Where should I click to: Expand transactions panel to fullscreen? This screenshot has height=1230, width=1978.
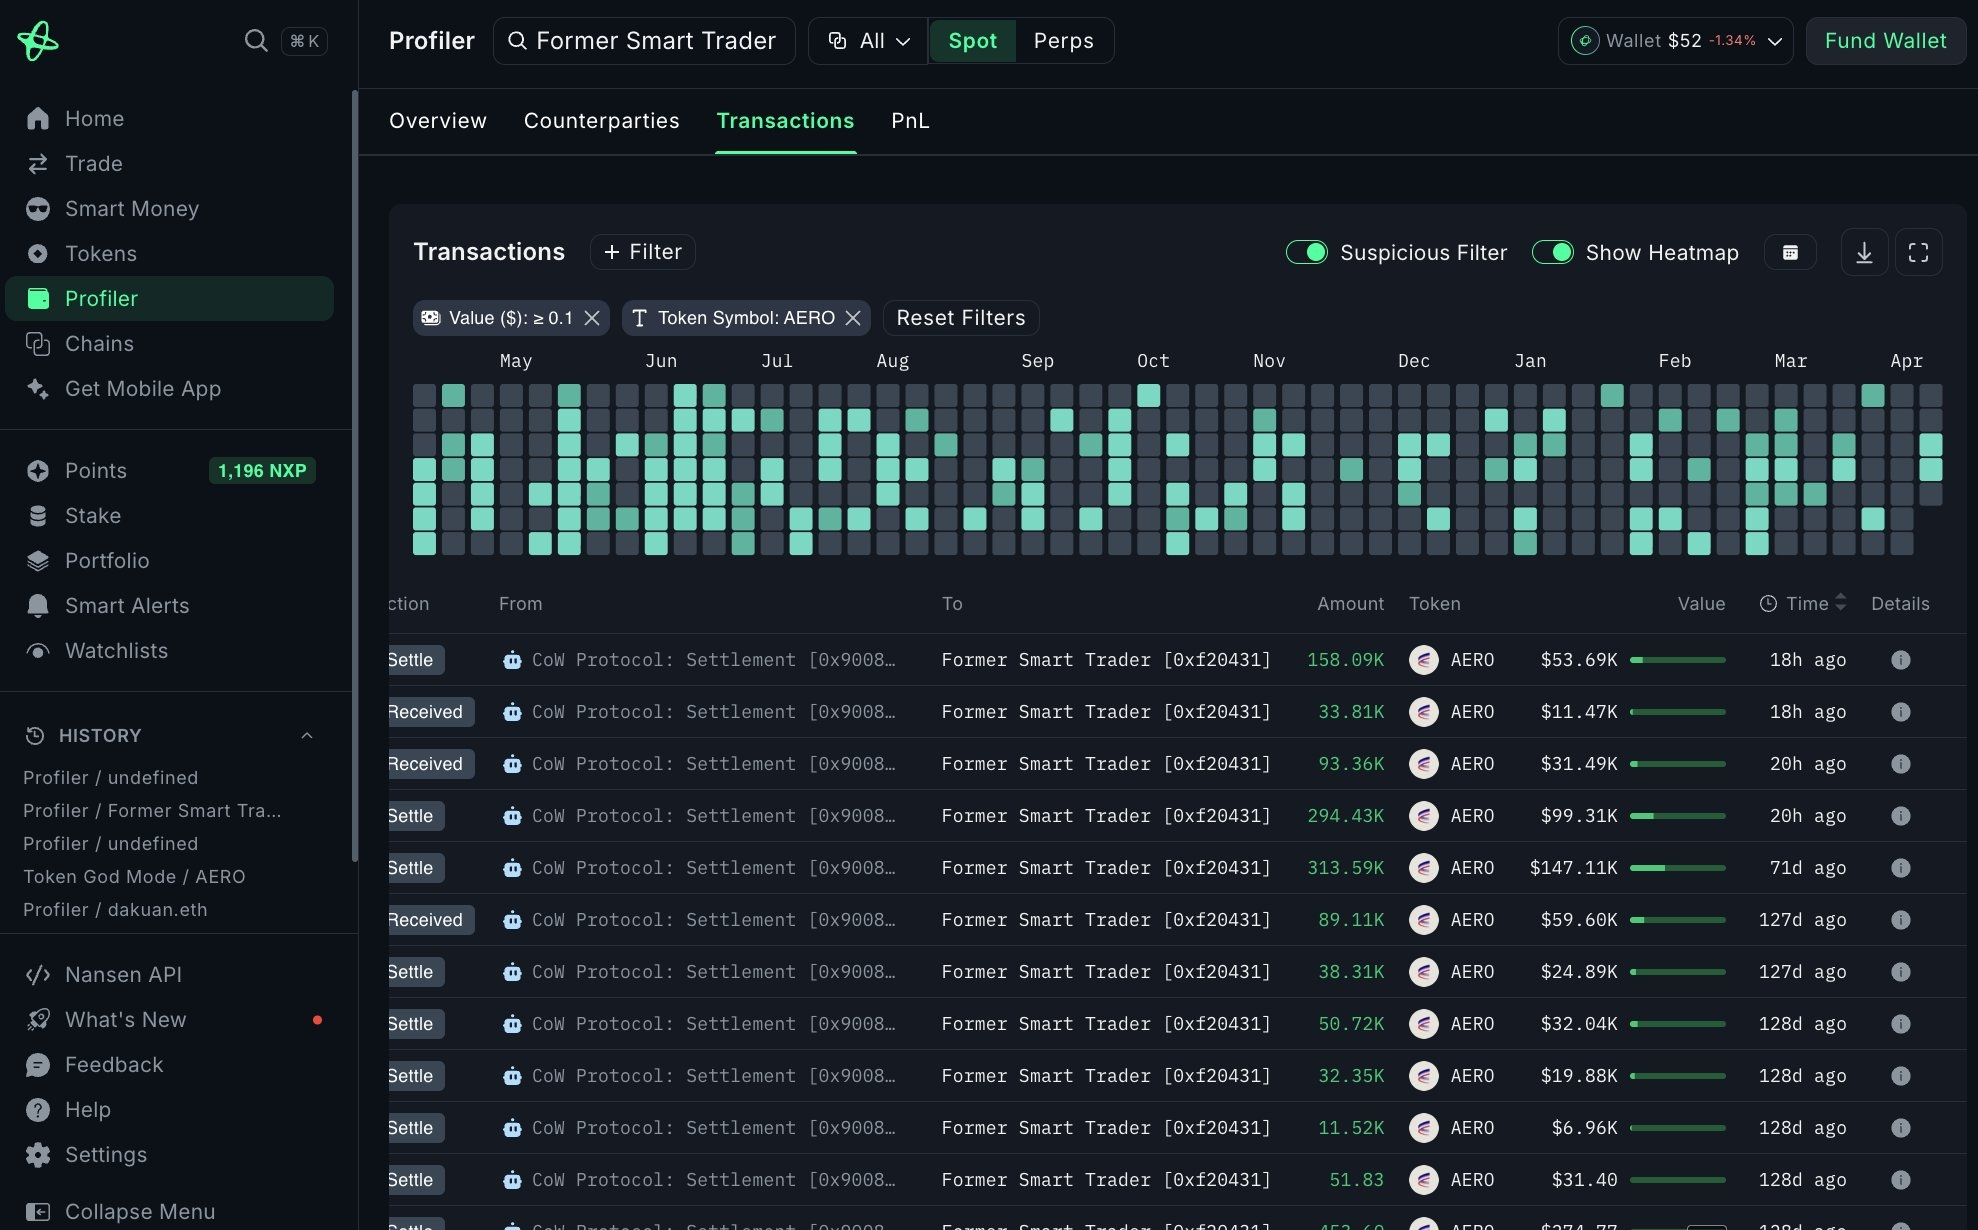[x=1918, y=252]
